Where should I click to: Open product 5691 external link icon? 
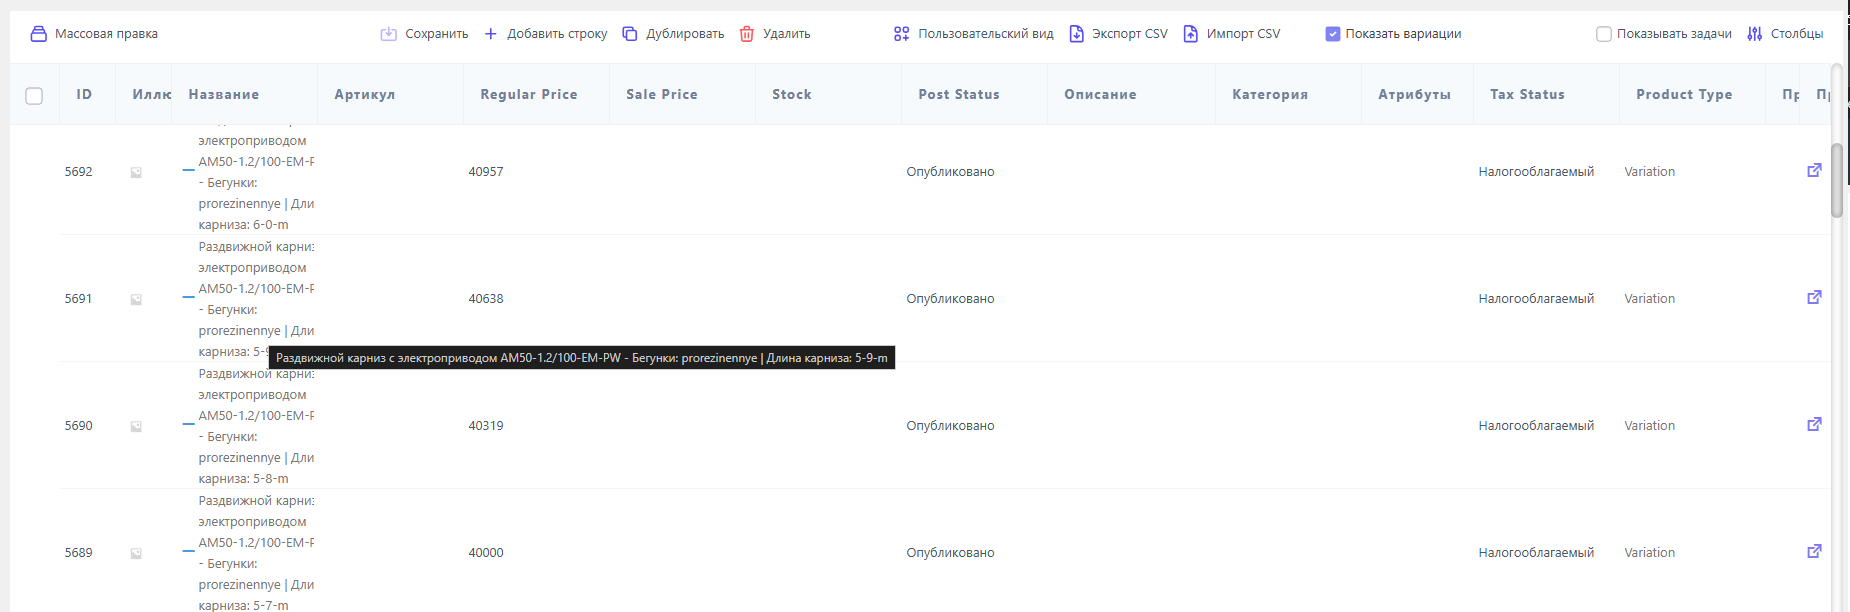tap(1814, 298)
